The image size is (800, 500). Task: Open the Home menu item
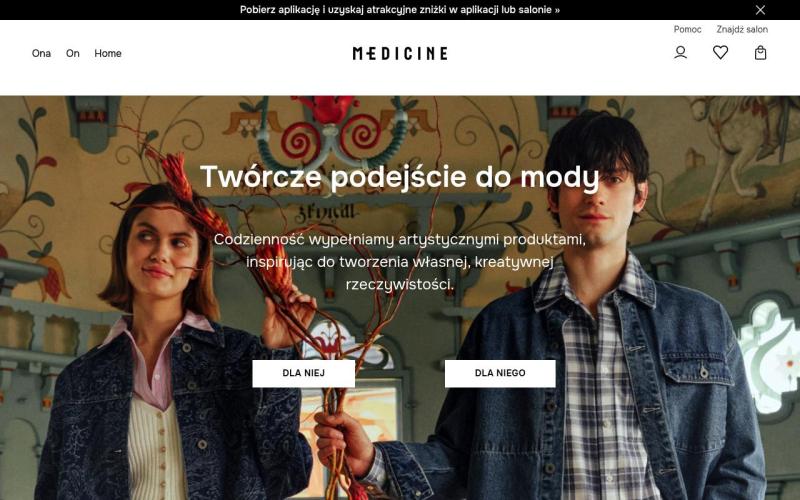click(108, 53)
